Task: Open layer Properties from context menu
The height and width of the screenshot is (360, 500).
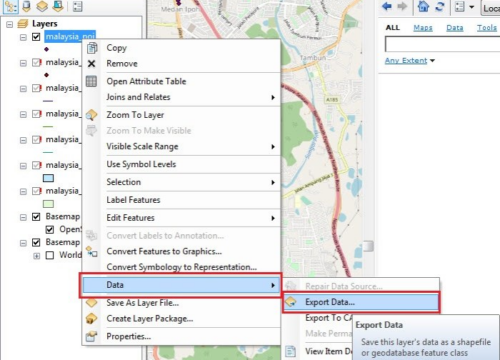Action: 129,336
